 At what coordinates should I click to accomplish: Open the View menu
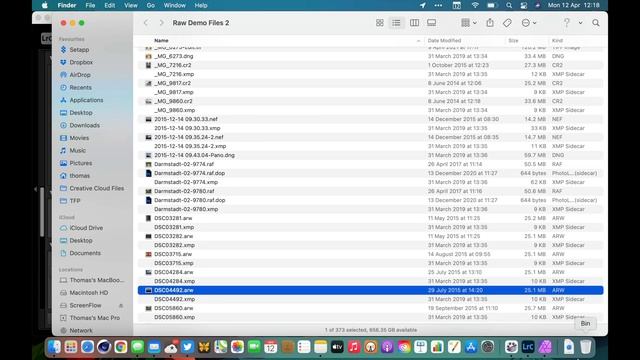click(x=131, y=5)
